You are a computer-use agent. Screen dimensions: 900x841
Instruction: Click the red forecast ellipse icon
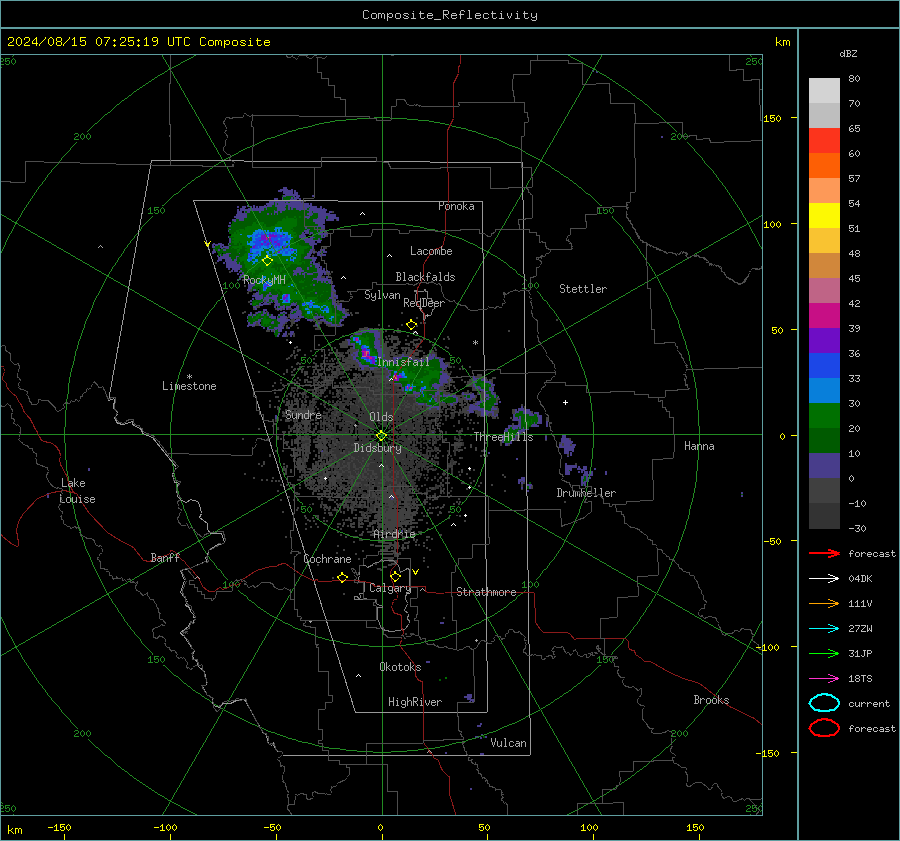tap(824, 728)
